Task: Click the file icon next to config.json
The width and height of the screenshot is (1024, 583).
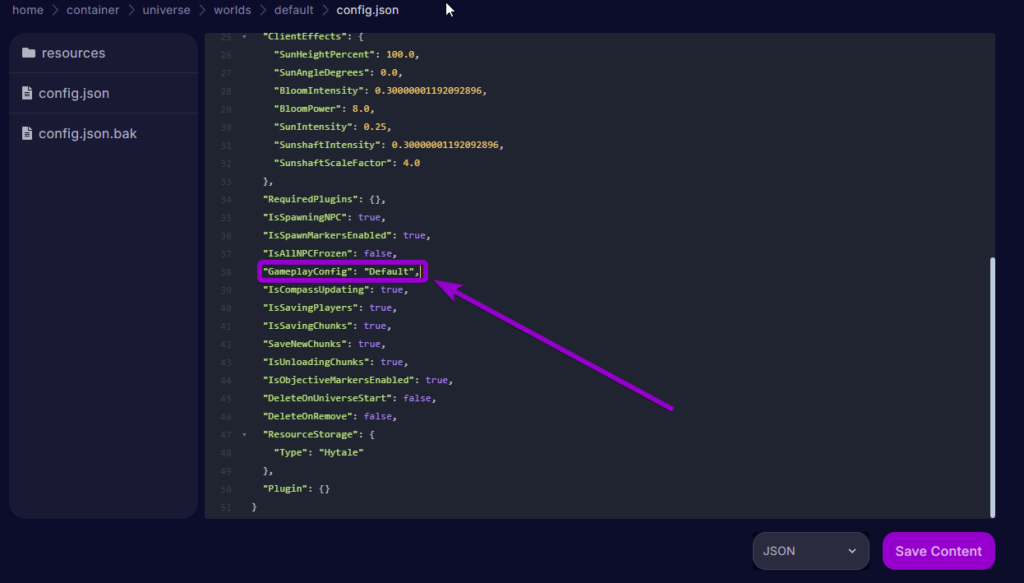Action: [x=28, y=93]
